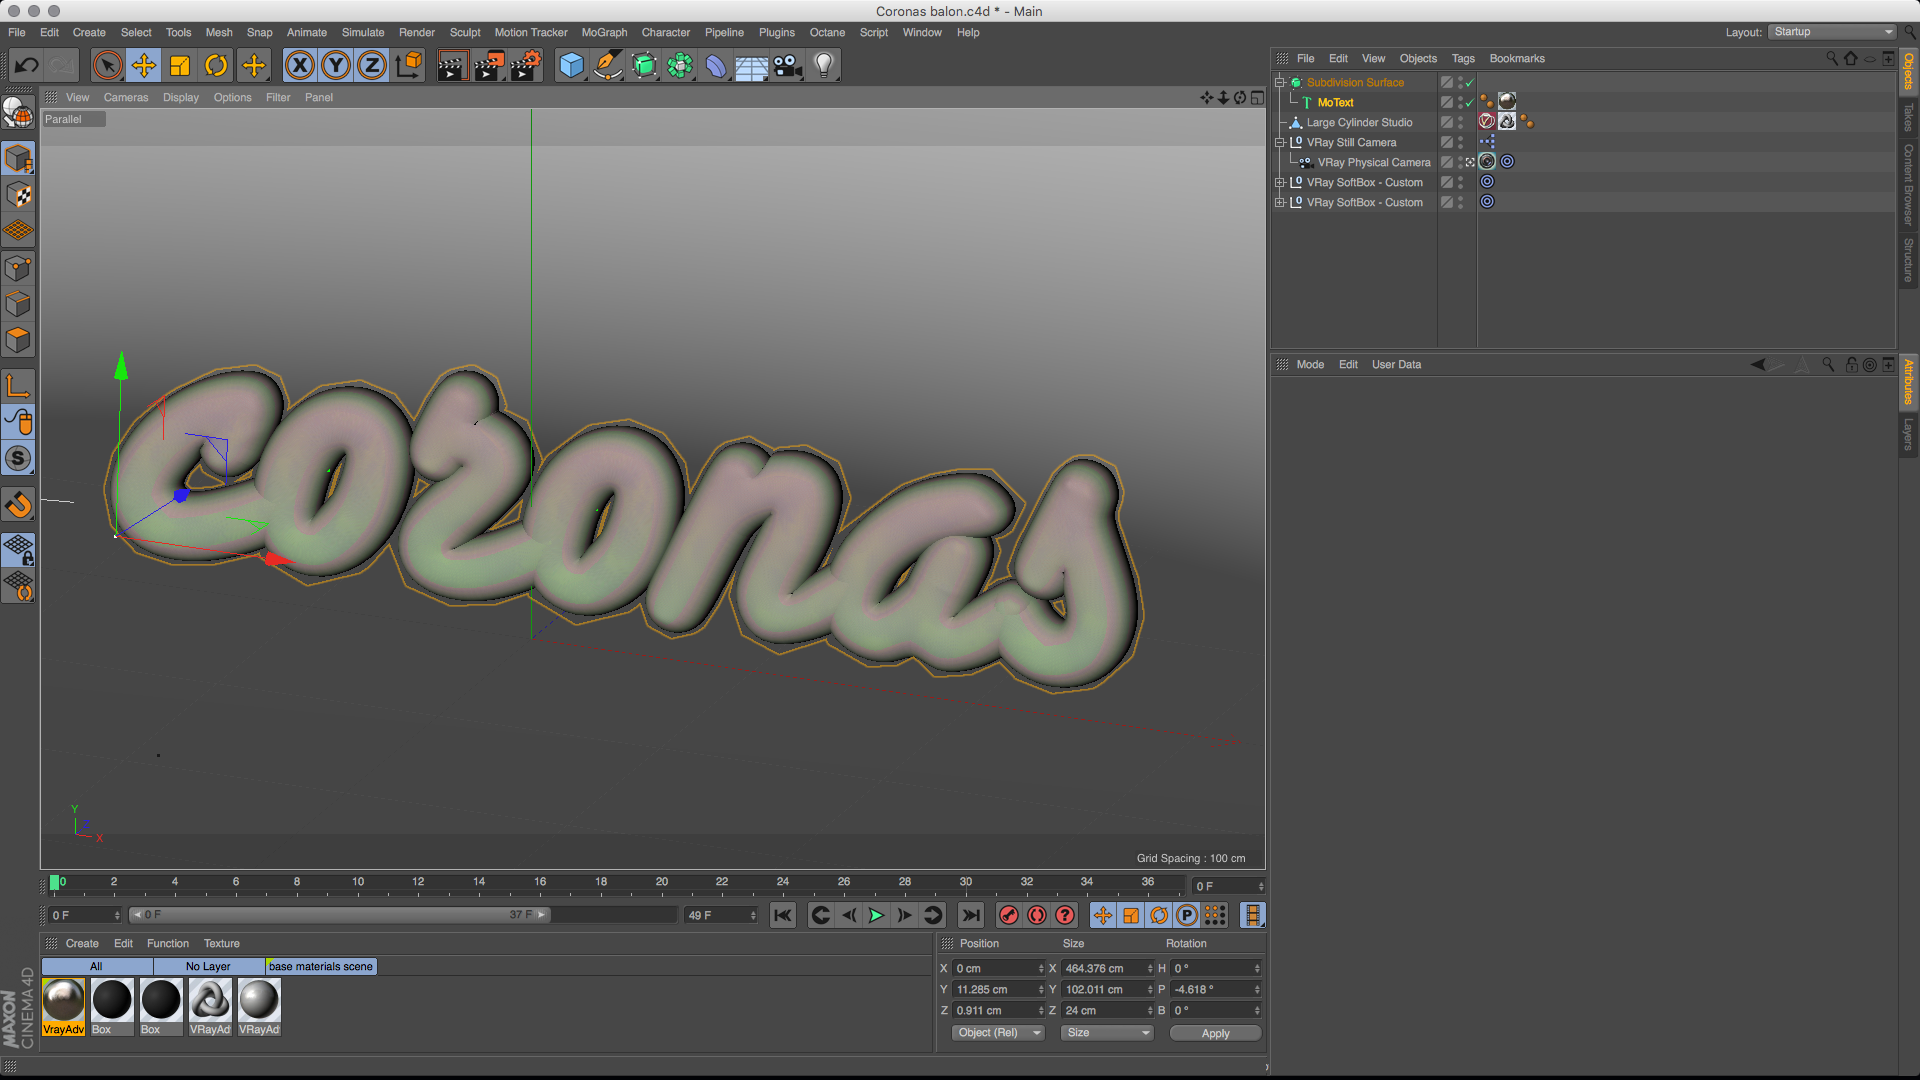Open the generators green cube icon
Image resolution: width=1920 pixels, height=1080 pixels.
(x=644, y=66)
